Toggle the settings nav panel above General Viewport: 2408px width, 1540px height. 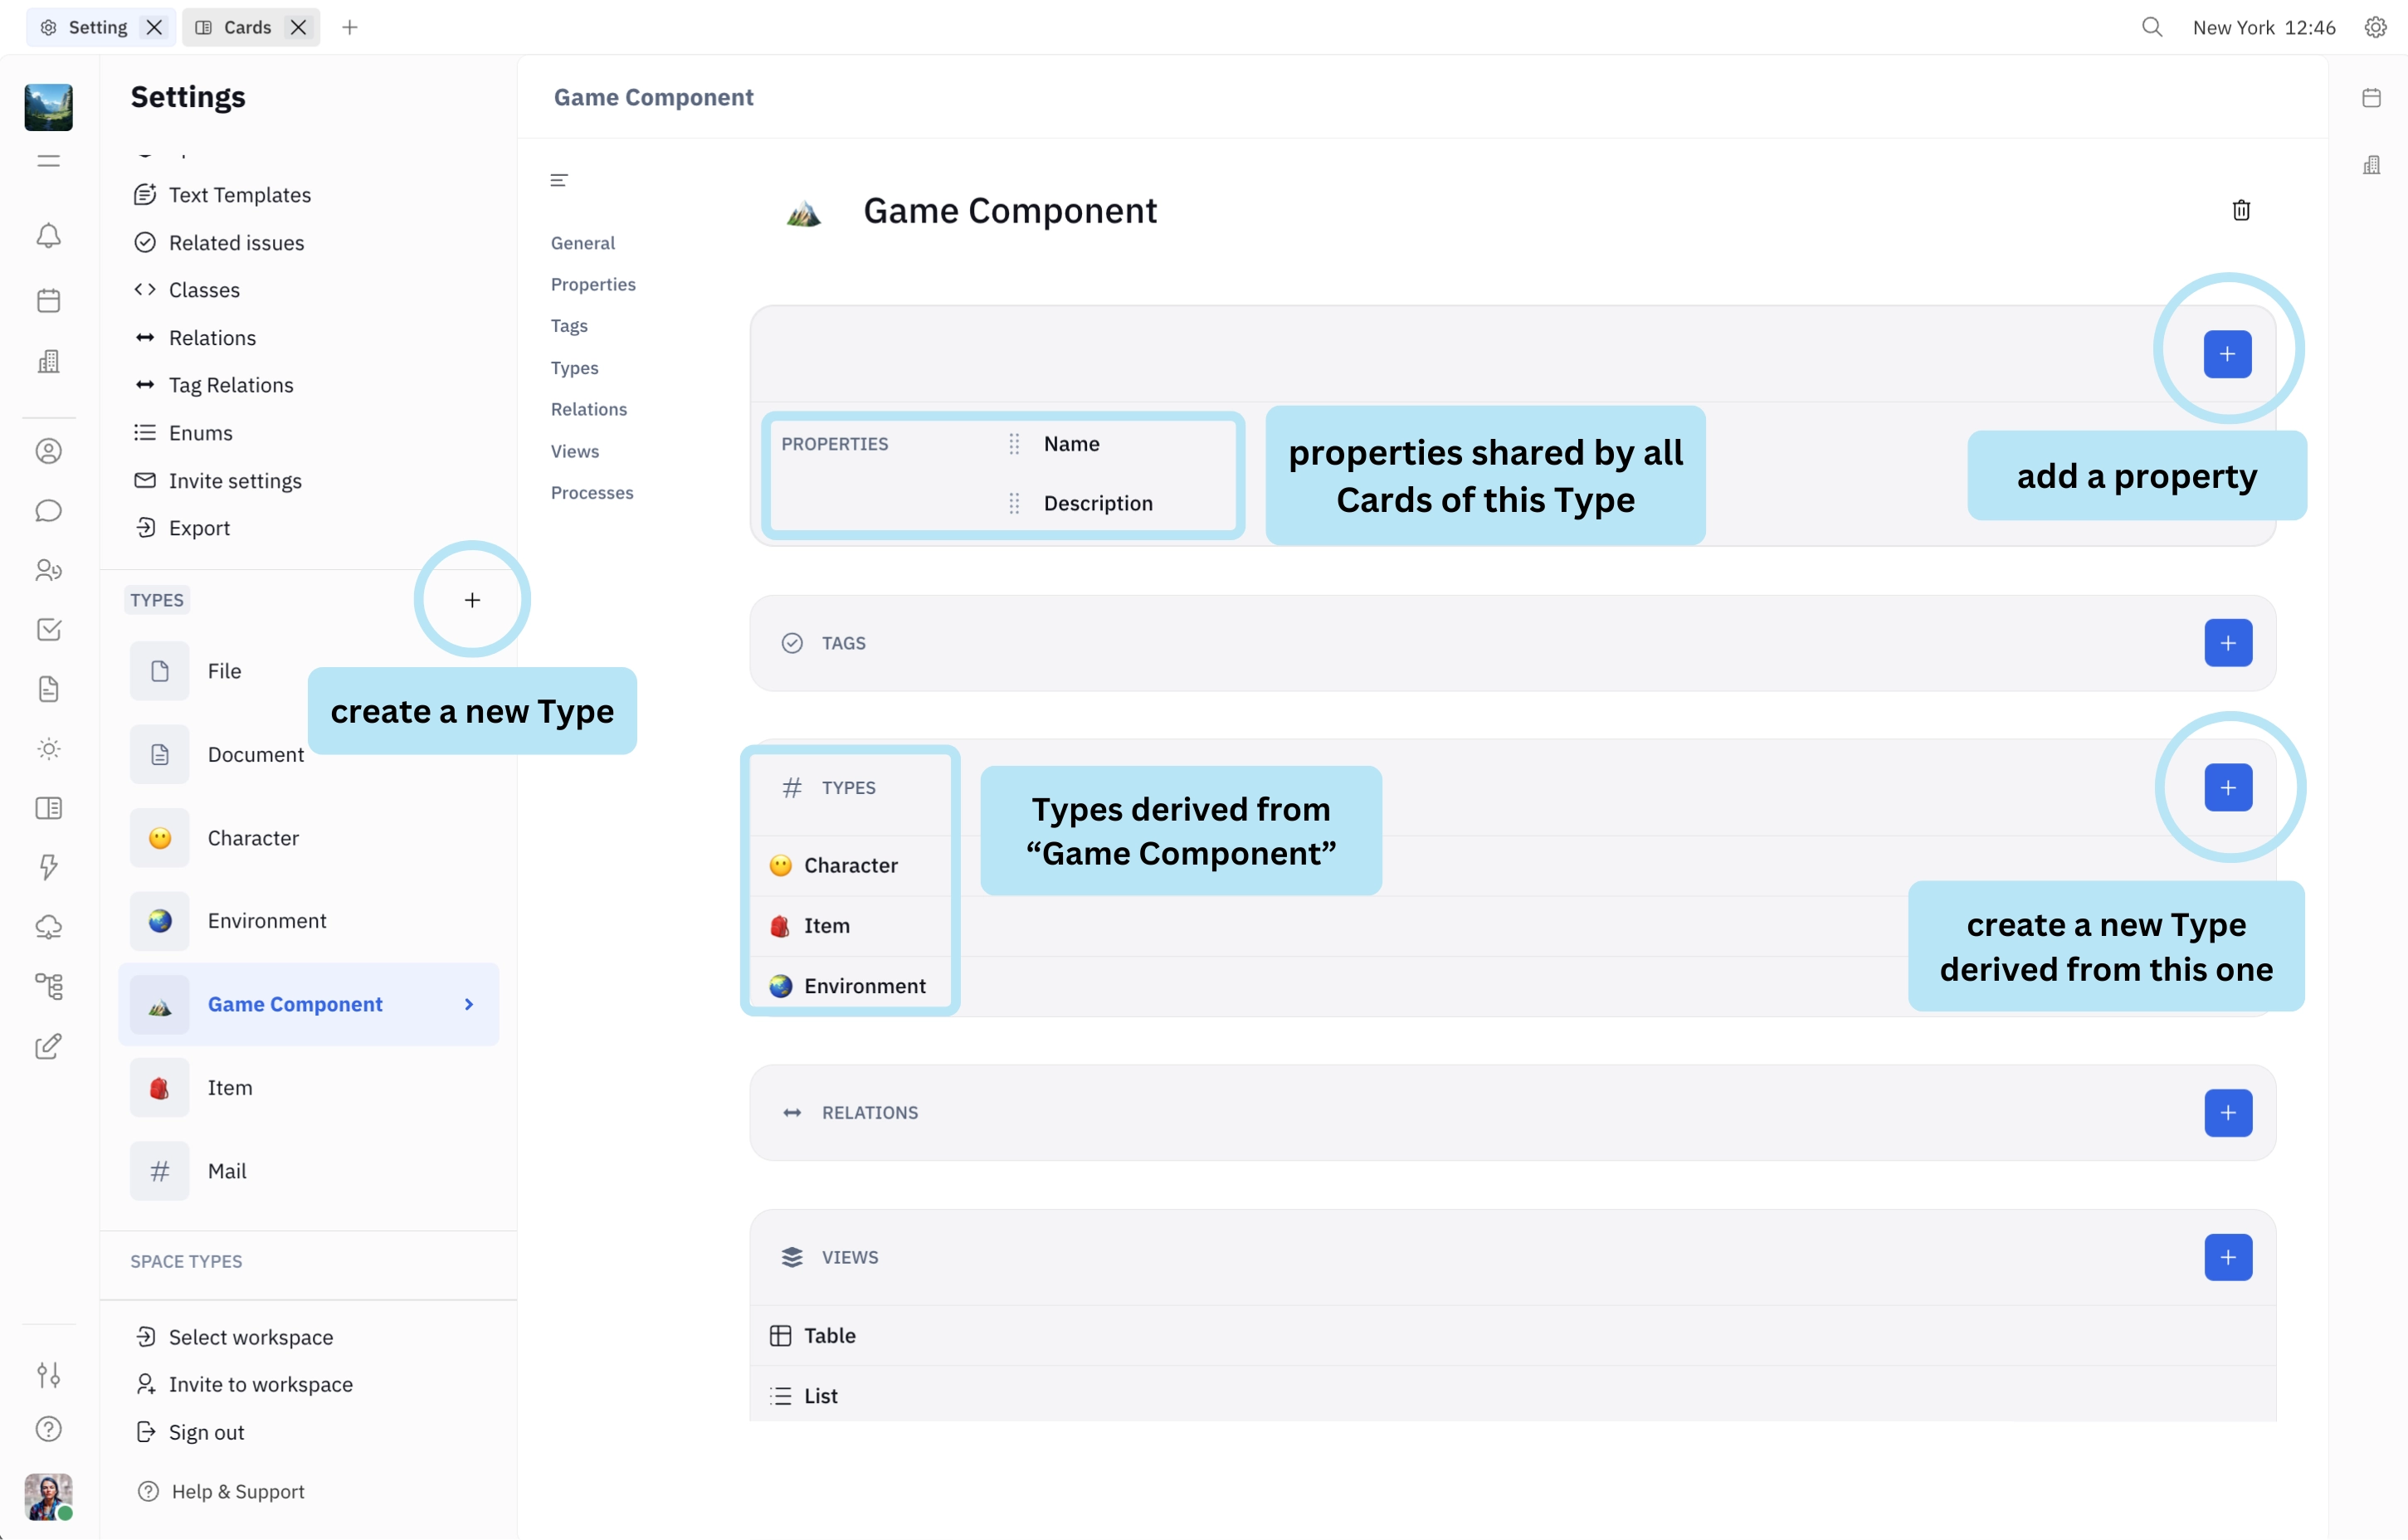click(x=559, y=179)
